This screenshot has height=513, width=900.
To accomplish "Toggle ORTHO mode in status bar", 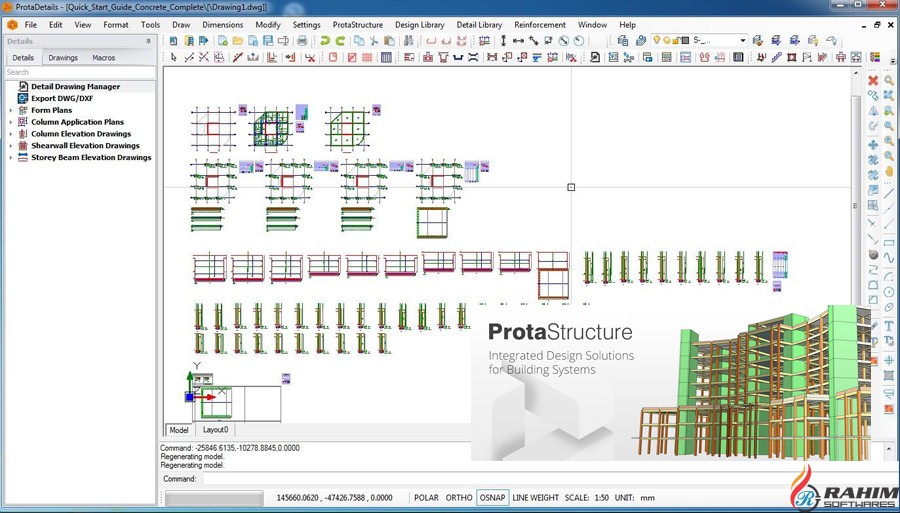I will point(459,497).
